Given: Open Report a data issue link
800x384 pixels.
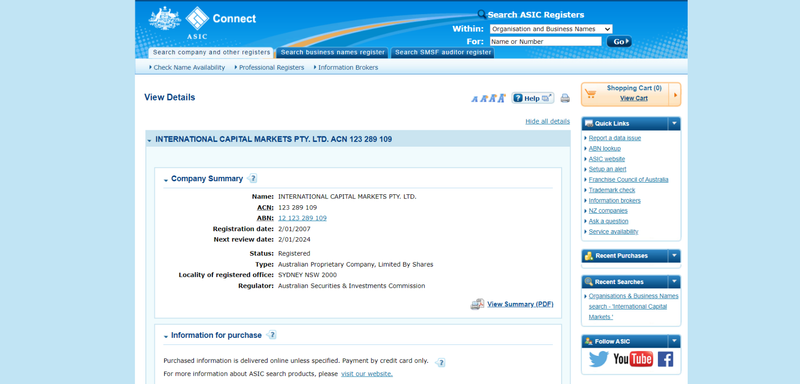Looking at the screenshot, I should [615, 138].
